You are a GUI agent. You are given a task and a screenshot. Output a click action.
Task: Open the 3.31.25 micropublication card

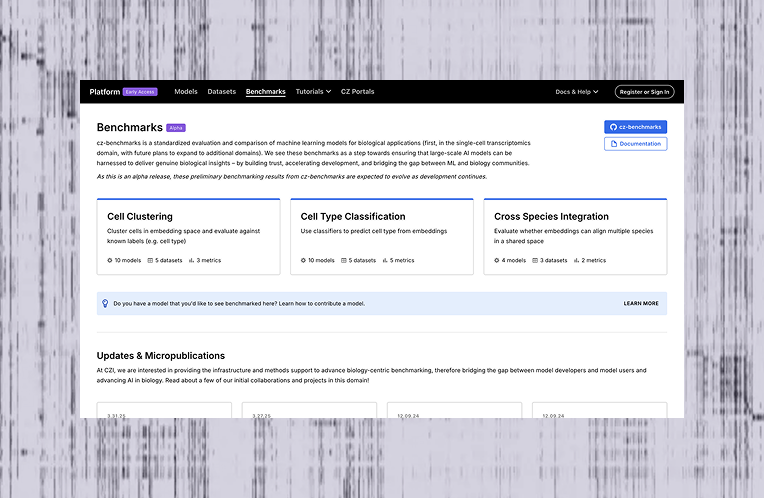pyautogui.click(x=164, y=411)
